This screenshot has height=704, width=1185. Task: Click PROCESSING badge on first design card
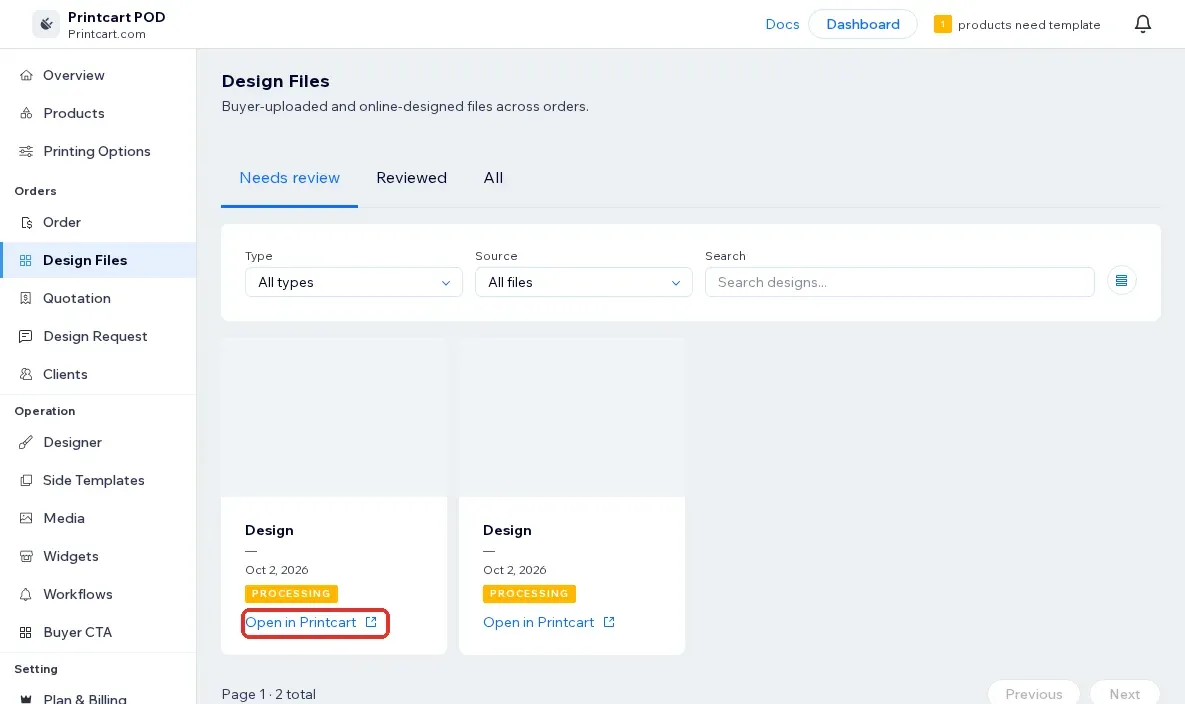click(x=291, y=594)
